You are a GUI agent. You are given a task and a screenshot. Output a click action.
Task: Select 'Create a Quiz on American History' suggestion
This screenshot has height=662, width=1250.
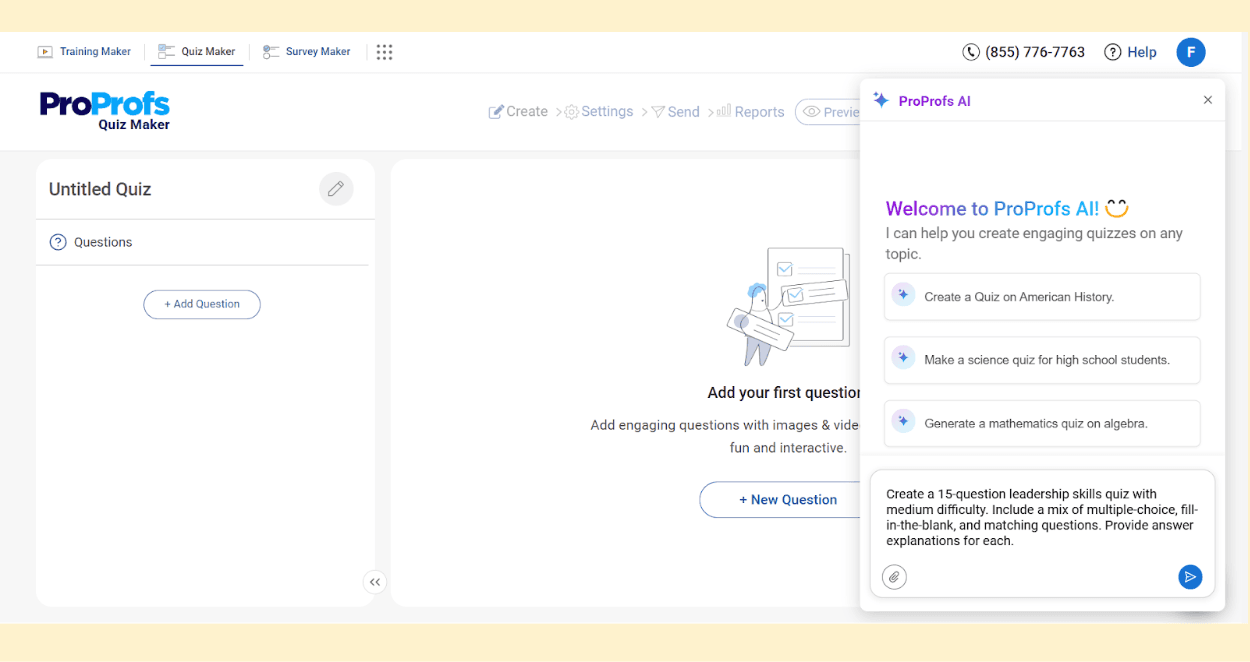[1041, 297]
